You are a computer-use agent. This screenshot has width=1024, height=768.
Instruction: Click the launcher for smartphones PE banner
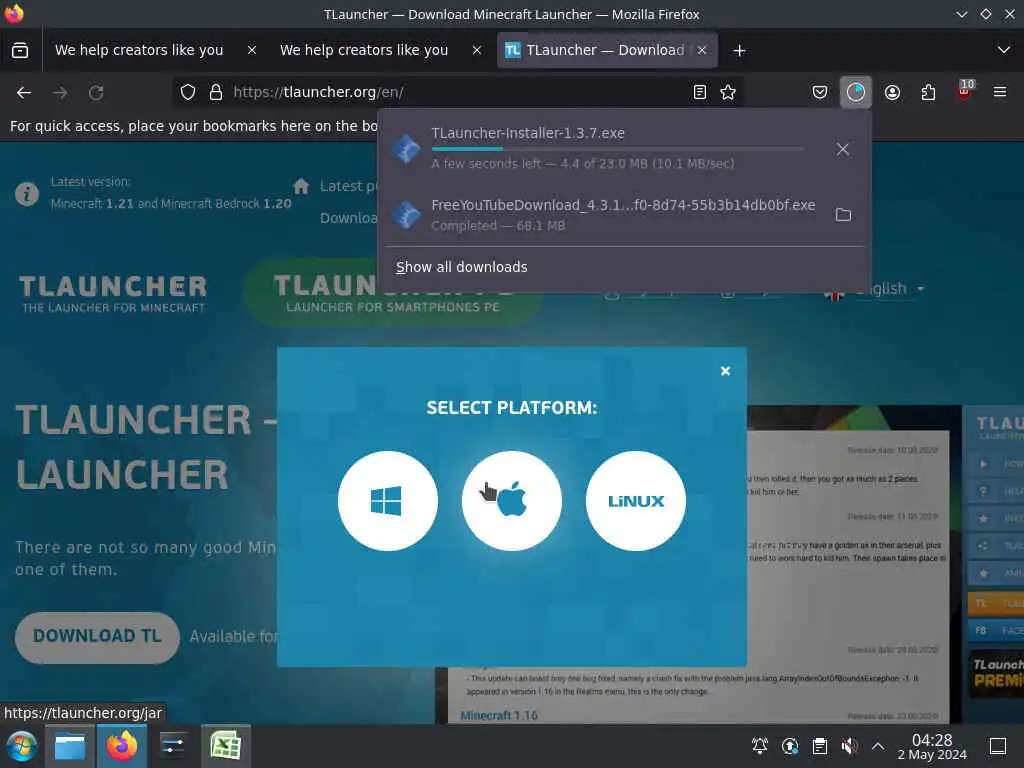coord(392,293)
